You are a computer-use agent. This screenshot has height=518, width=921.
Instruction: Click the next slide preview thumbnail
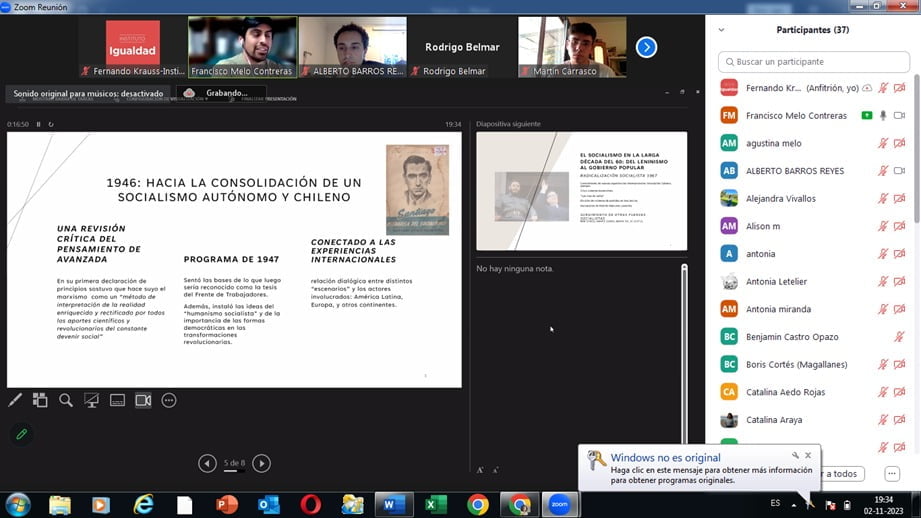pyautogui.click(x=581, y=191)
